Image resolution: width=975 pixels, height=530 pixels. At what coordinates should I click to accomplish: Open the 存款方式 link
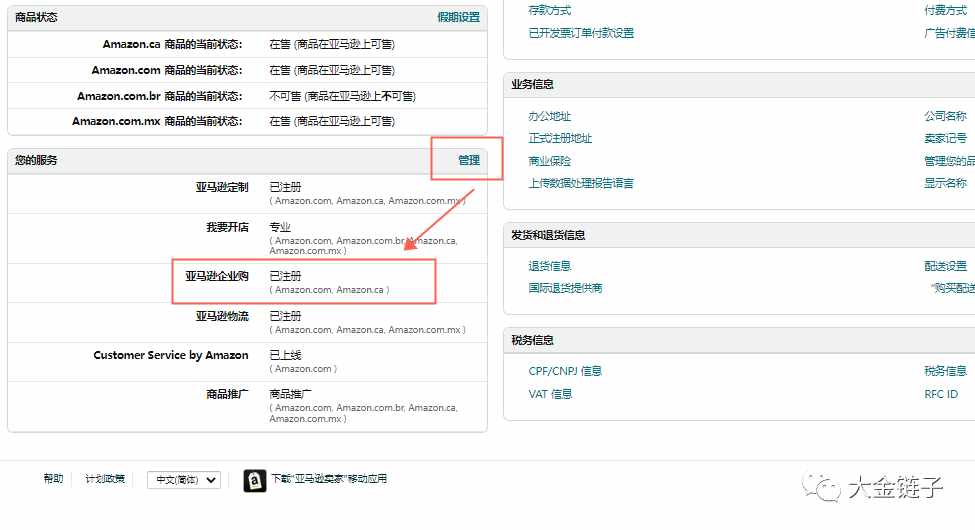tap(549, 10)
